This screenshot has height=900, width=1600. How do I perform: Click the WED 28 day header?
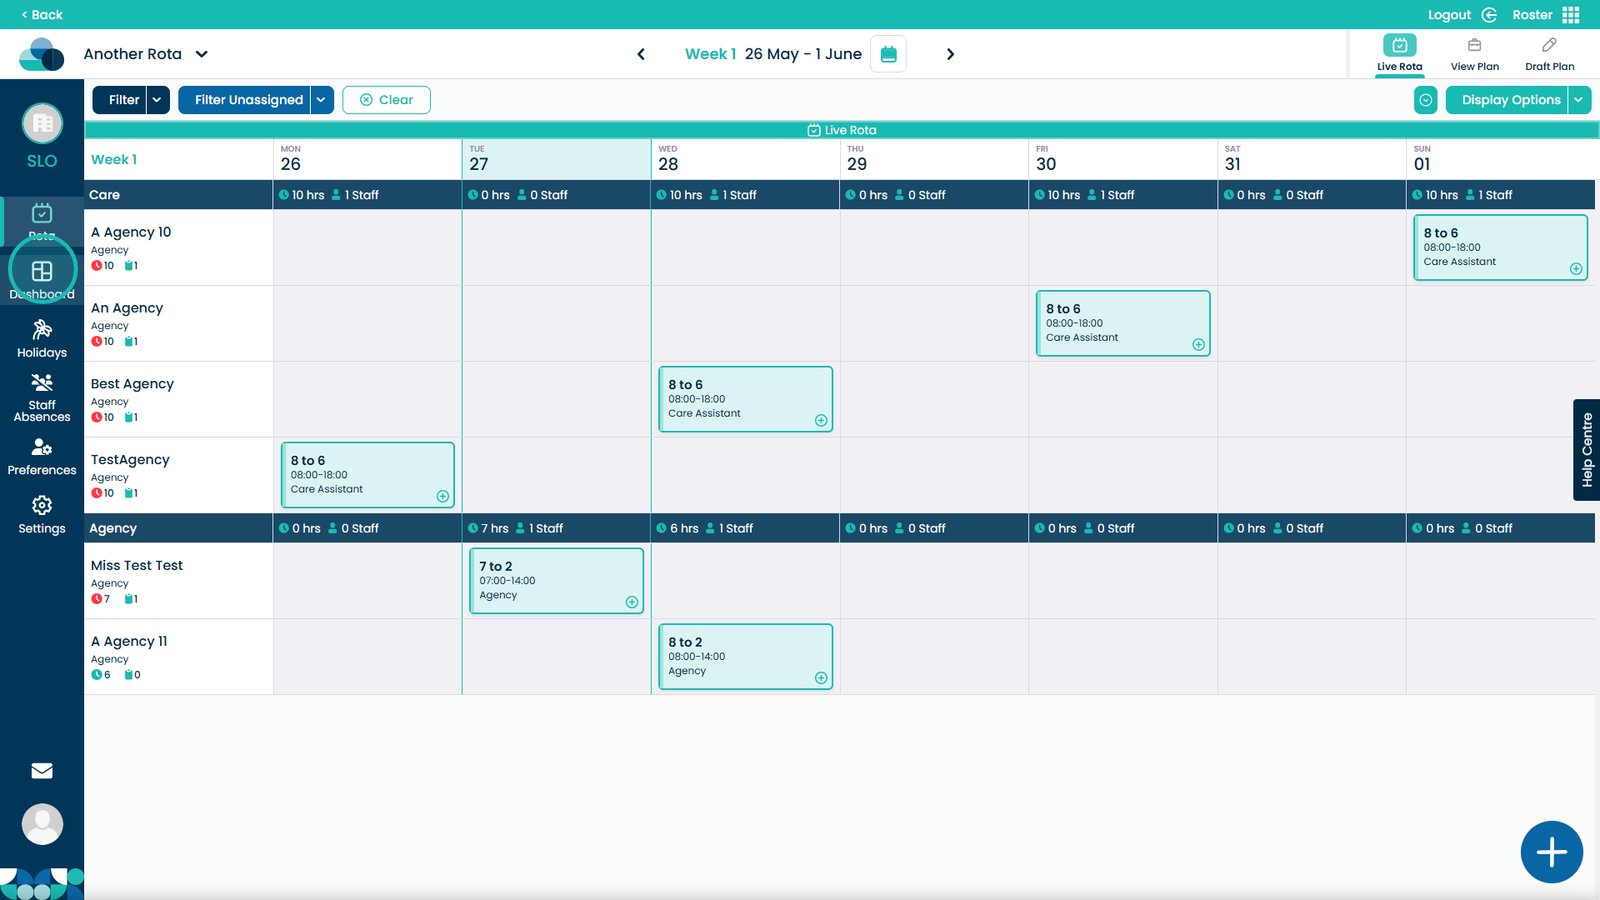click(745, 159)
